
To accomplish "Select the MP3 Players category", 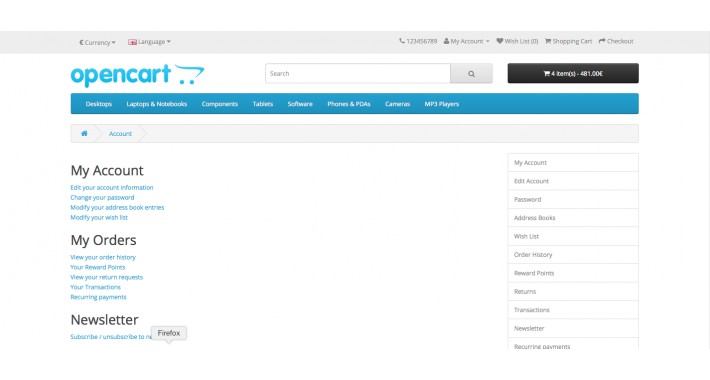I will (441, 104).
